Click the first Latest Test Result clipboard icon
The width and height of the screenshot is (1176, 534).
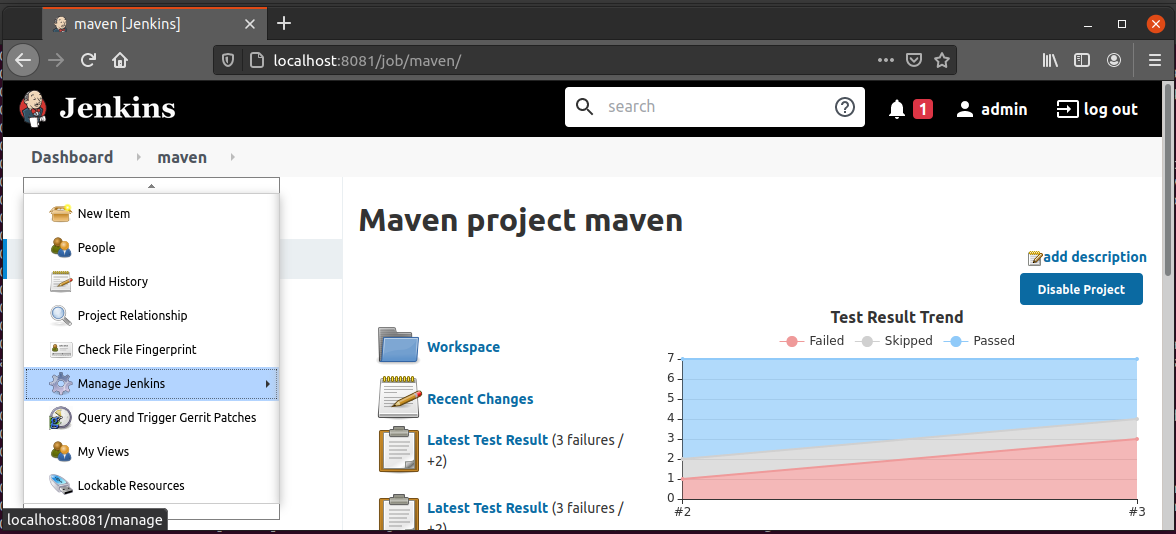[x=398, y=448]
